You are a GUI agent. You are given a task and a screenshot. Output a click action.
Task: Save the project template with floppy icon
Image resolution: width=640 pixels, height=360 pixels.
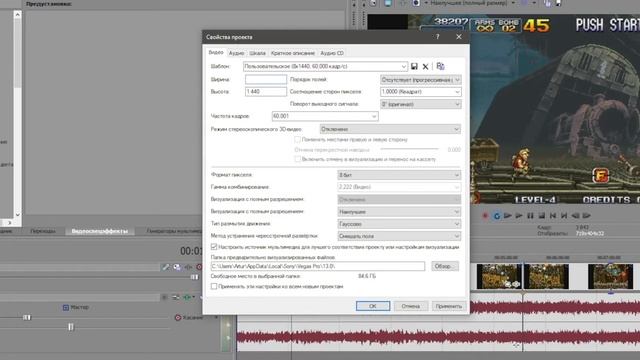pos(414,66)
